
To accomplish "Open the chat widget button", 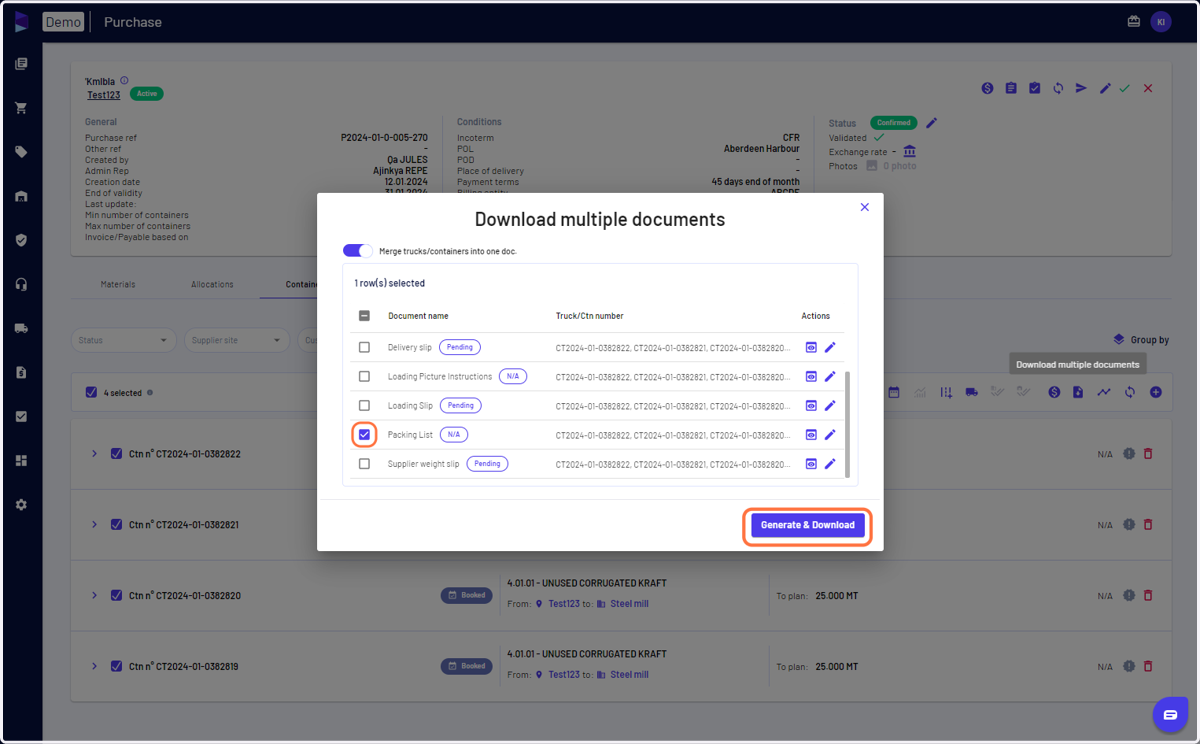I will coord(1170,714).
